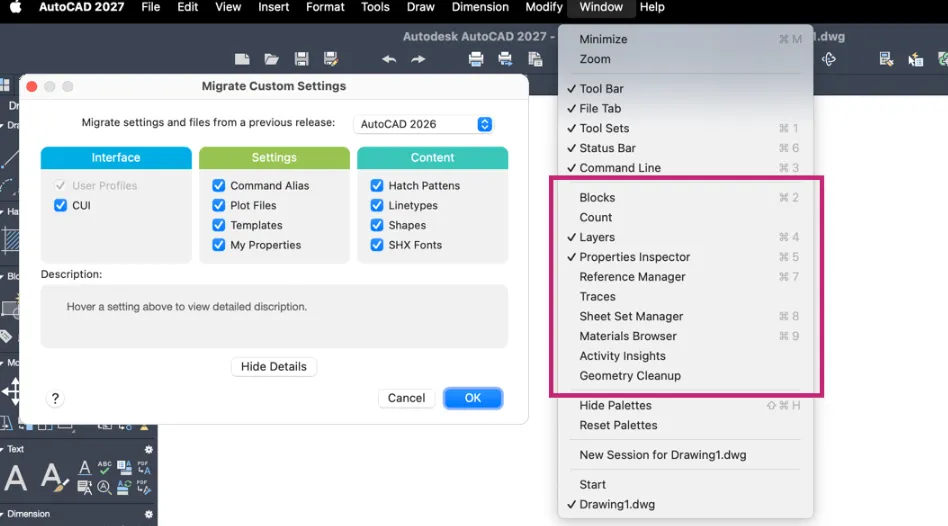
Task: Open Dimension panel gear settings
Action: pyautogui.click(x=149, y=515)
